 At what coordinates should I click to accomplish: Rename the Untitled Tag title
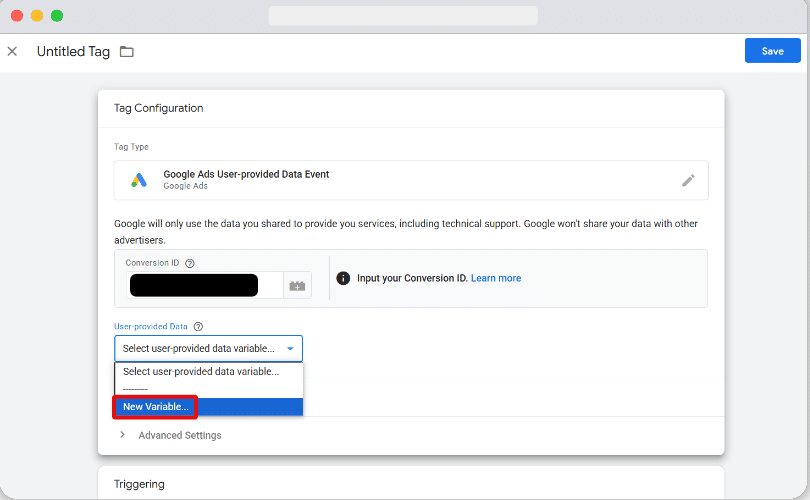(x=73, y=52)
